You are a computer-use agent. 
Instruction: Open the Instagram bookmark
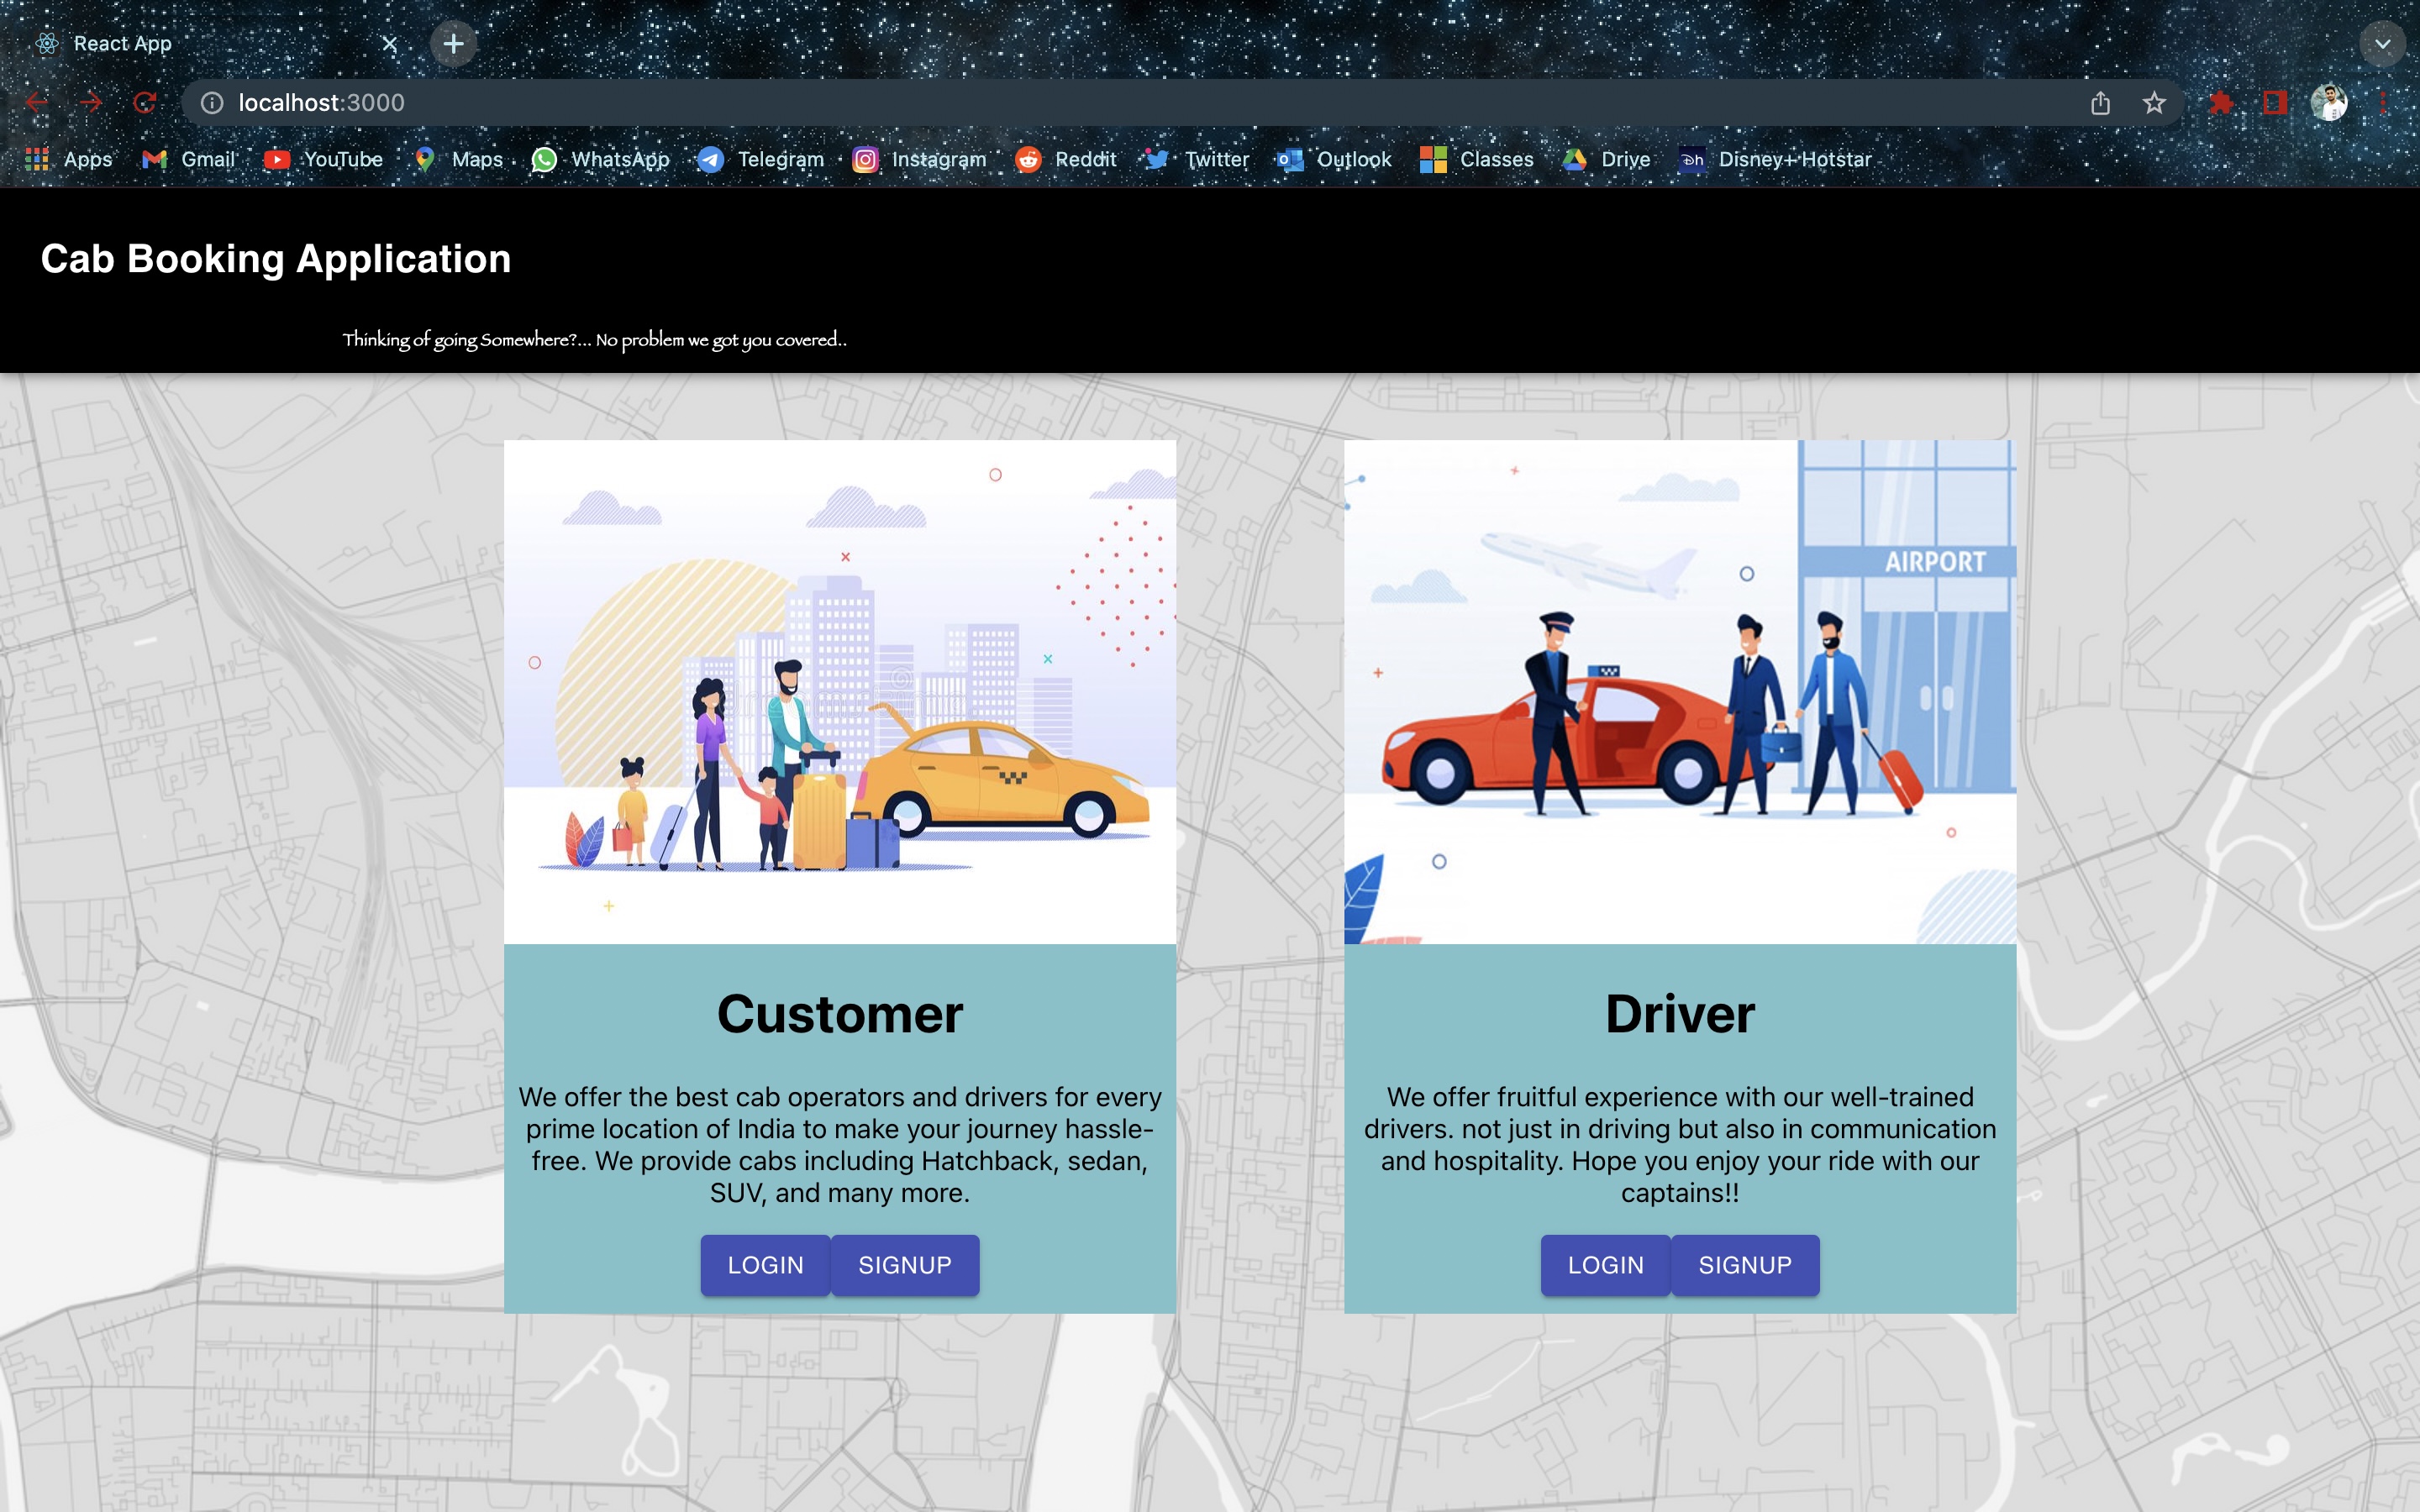(x=919, y=159)
